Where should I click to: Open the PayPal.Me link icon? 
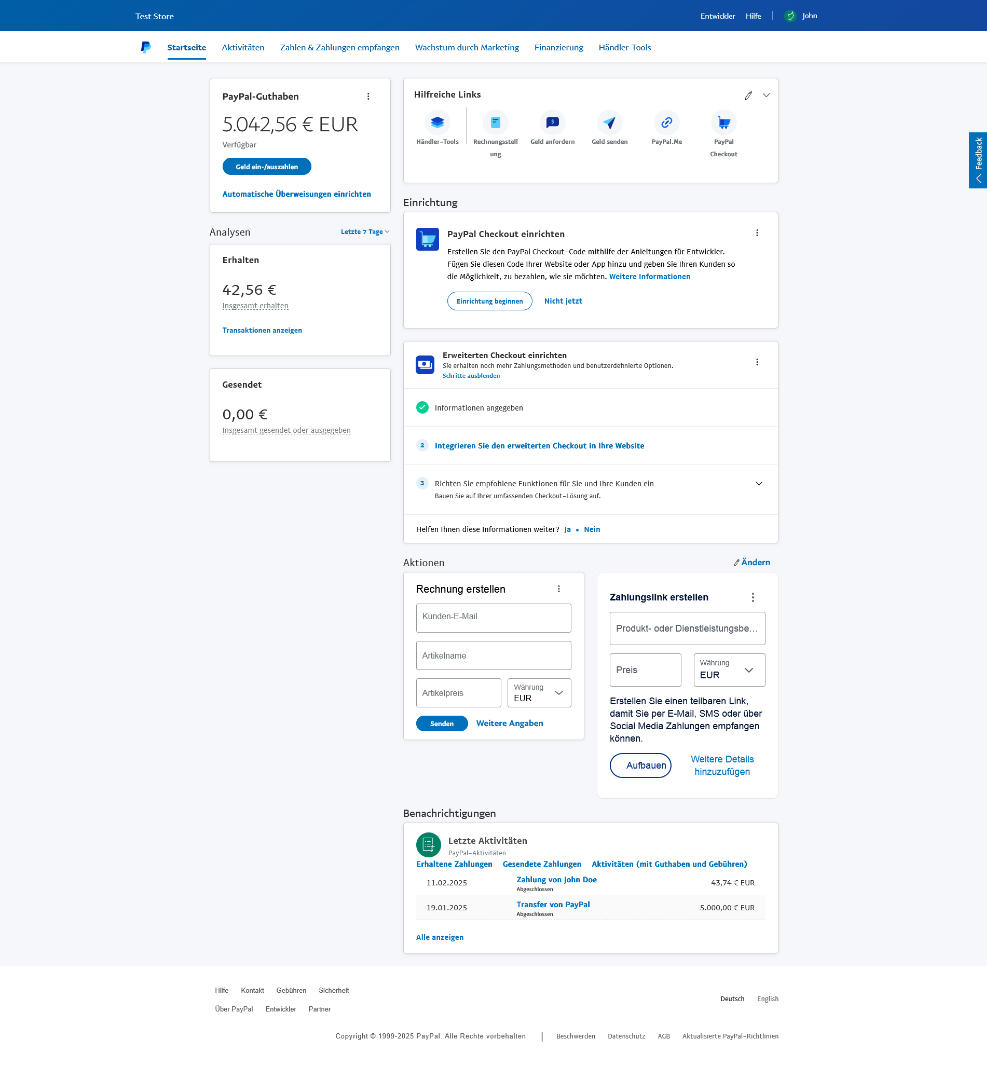click(x=667, y=123)
